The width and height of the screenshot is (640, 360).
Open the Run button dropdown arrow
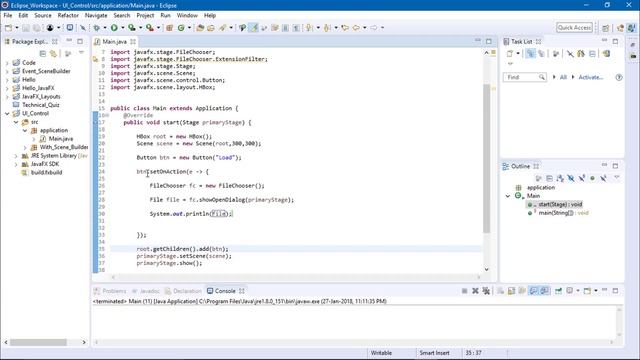[x=122, y=28]
